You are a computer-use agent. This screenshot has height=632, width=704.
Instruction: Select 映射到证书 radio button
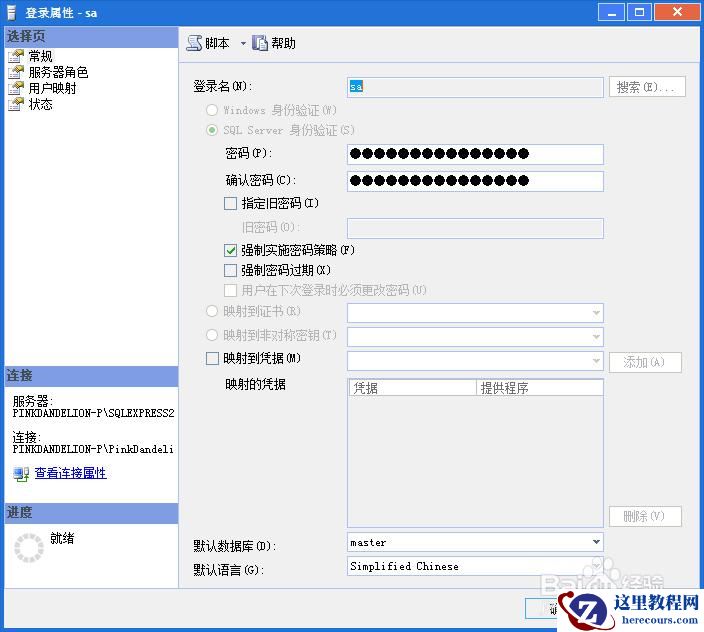(212, 311)
